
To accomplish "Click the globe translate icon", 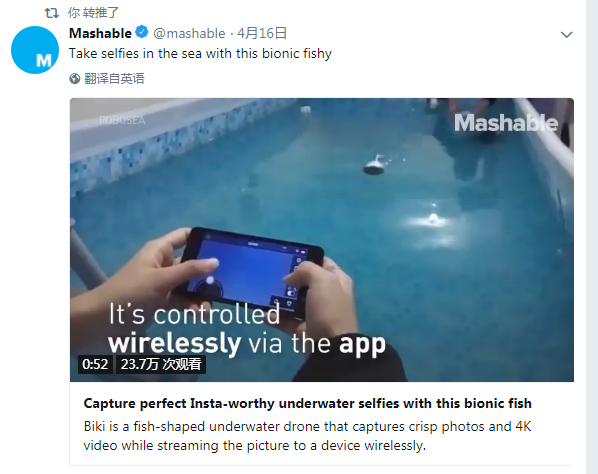I will (x=75, y=79).
